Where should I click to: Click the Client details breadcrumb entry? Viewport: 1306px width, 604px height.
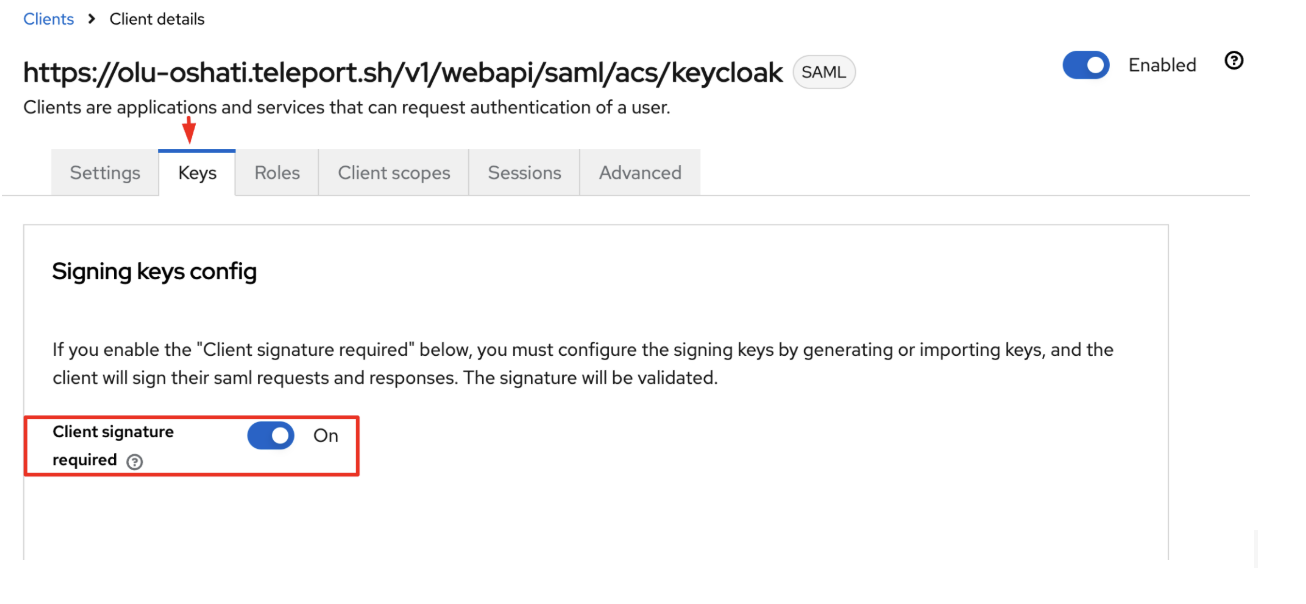coord(156,18)
